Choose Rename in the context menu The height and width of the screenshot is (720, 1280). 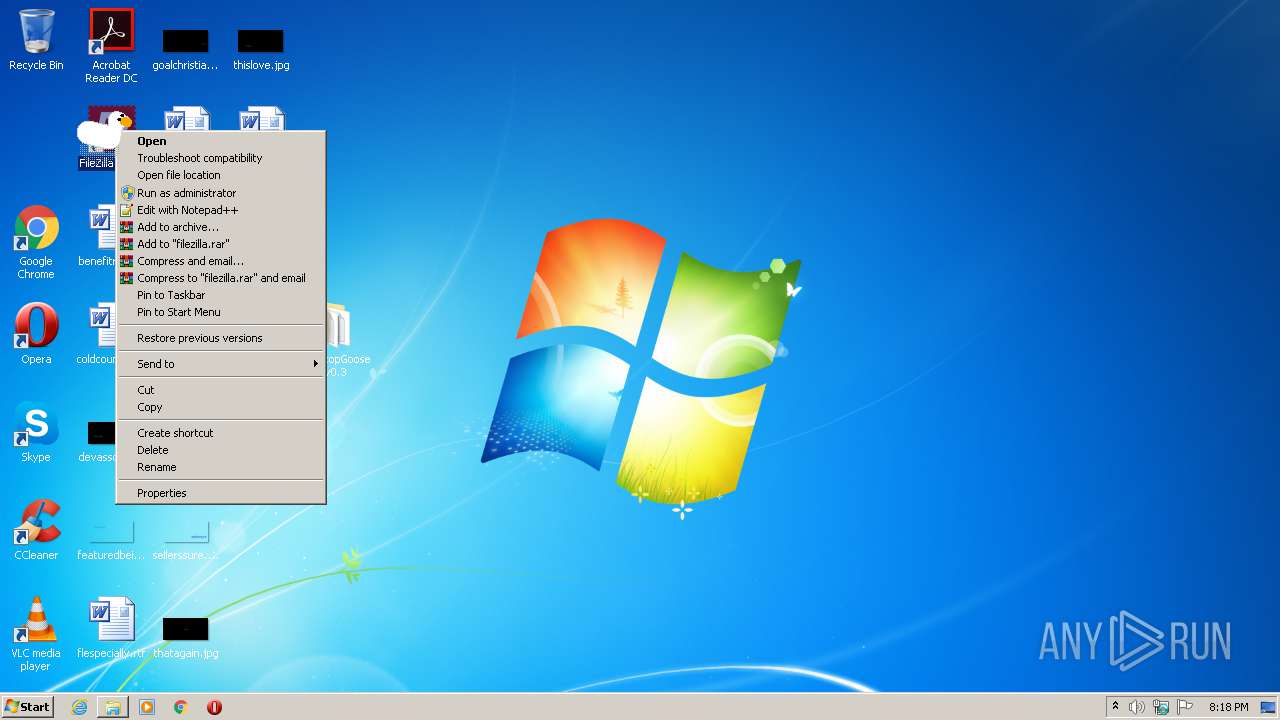coord(221,467)
